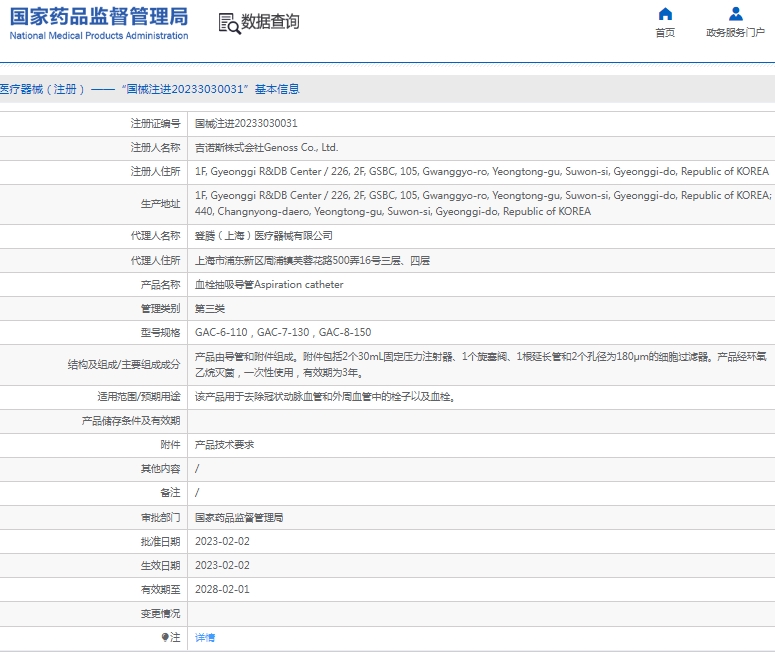This screenshot has height=654, width=775.
Task: Open the 政务服务门户 user portal icon
Action: pos(735,14)
